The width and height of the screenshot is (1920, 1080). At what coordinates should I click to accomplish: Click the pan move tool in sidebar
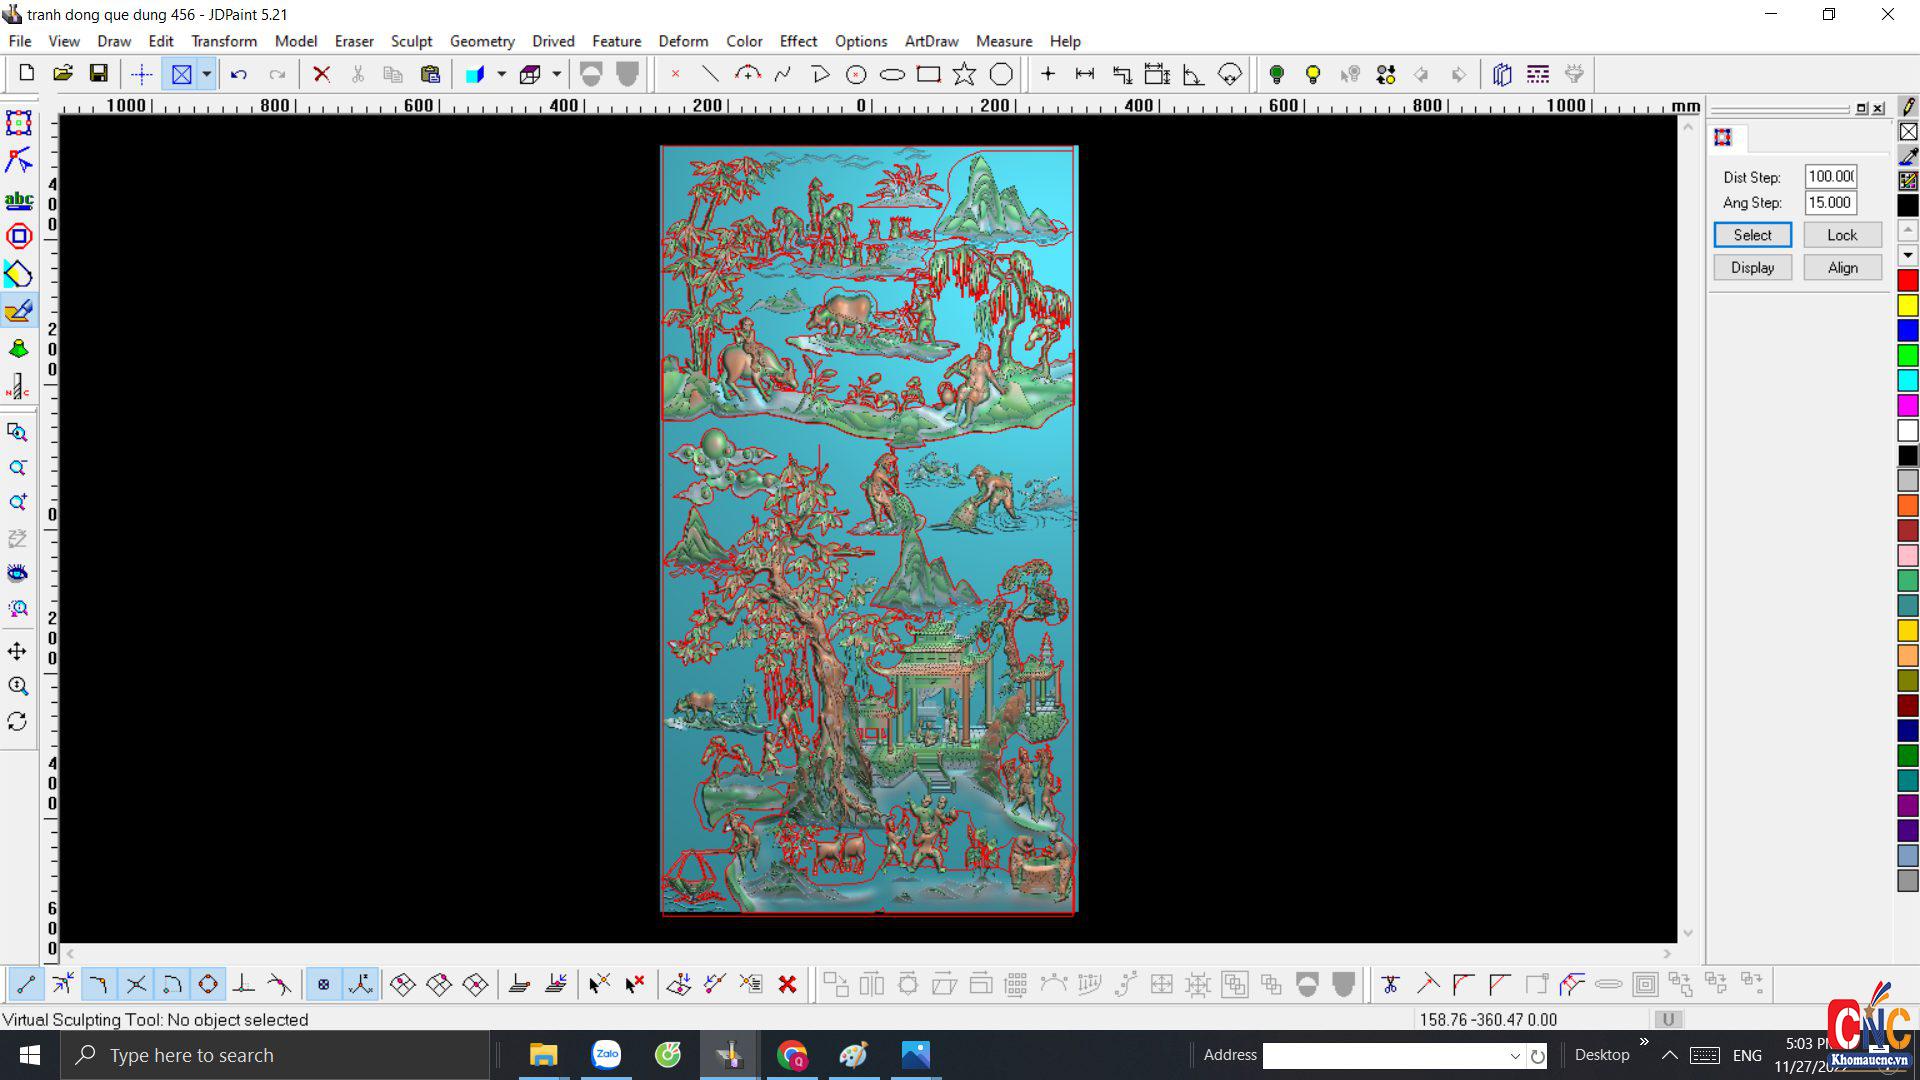[x=17, y=651]
